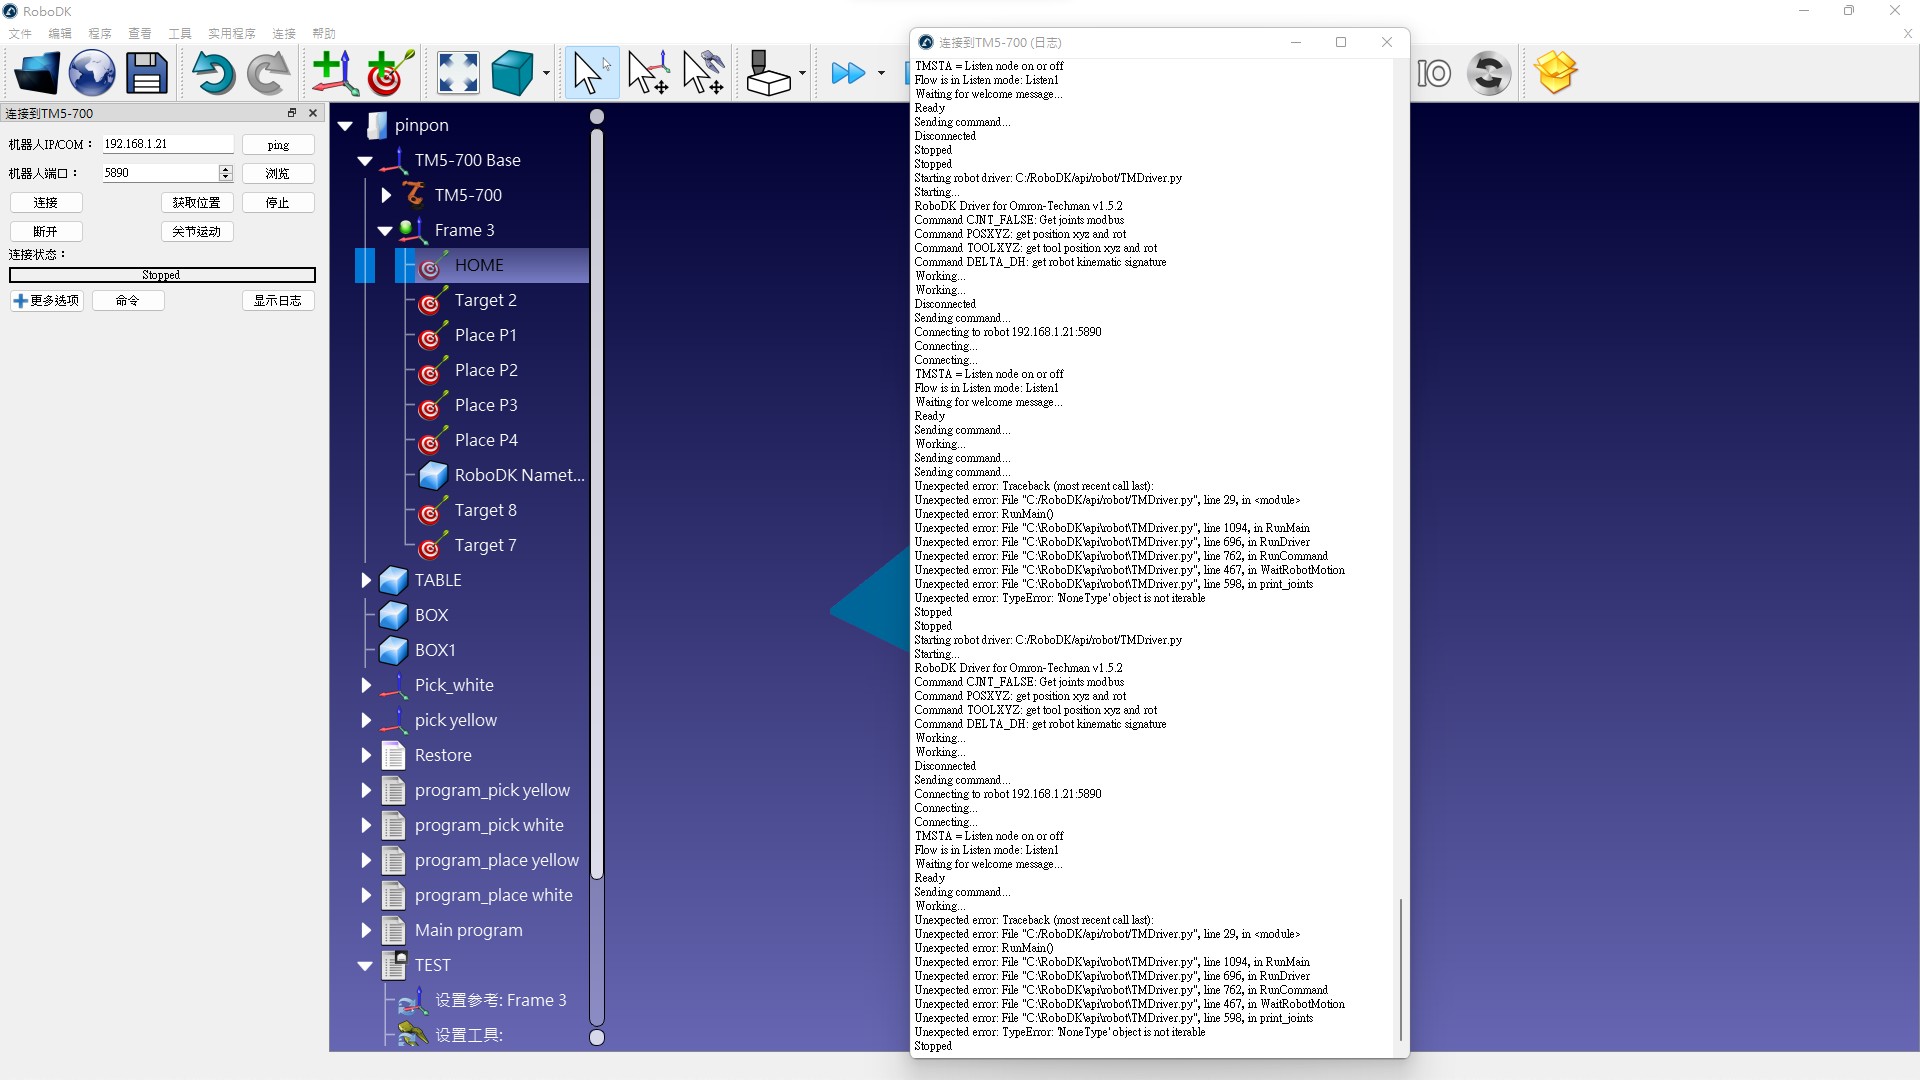Click the robot port number field

point(159,173)
